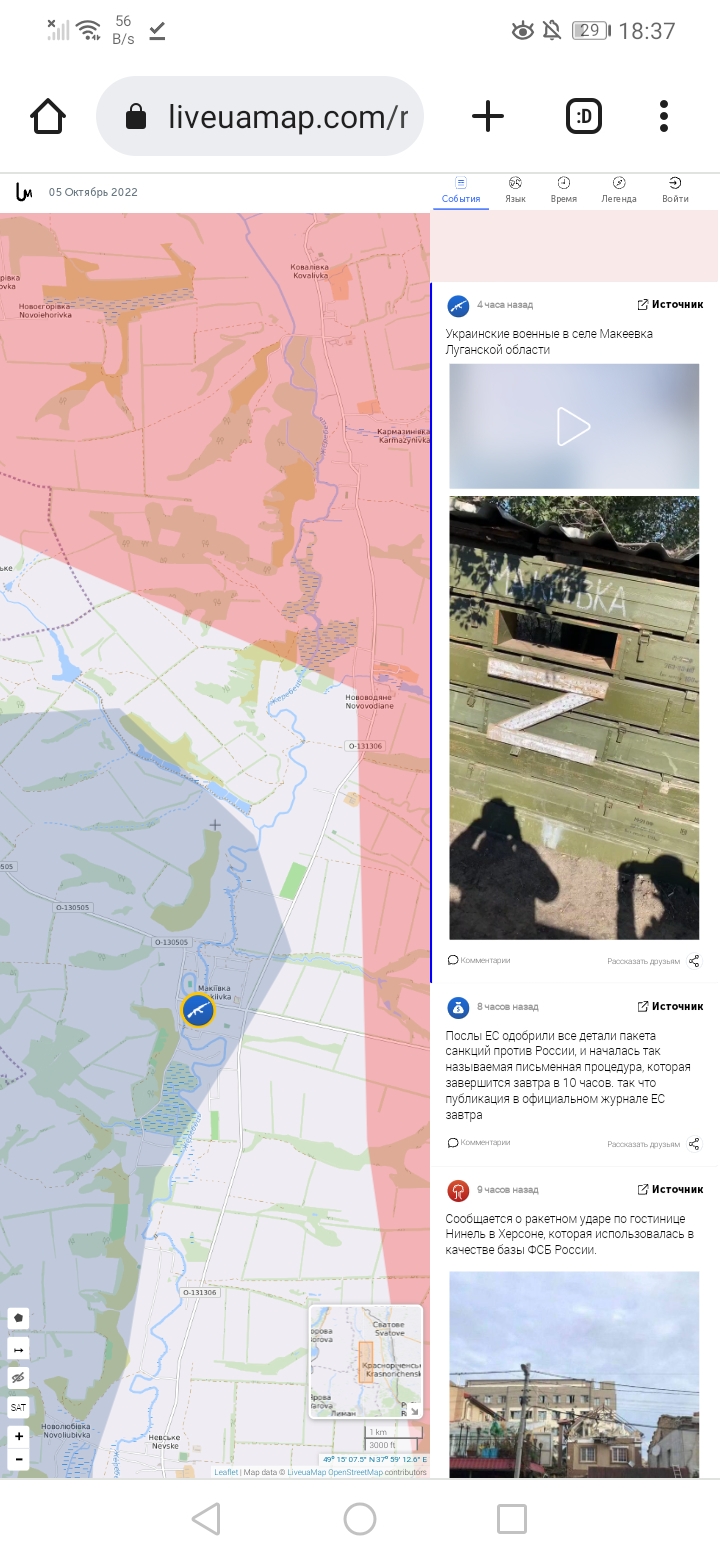Collapse the minimap with arrow button
The image size is (720, 1560).
414,1410
